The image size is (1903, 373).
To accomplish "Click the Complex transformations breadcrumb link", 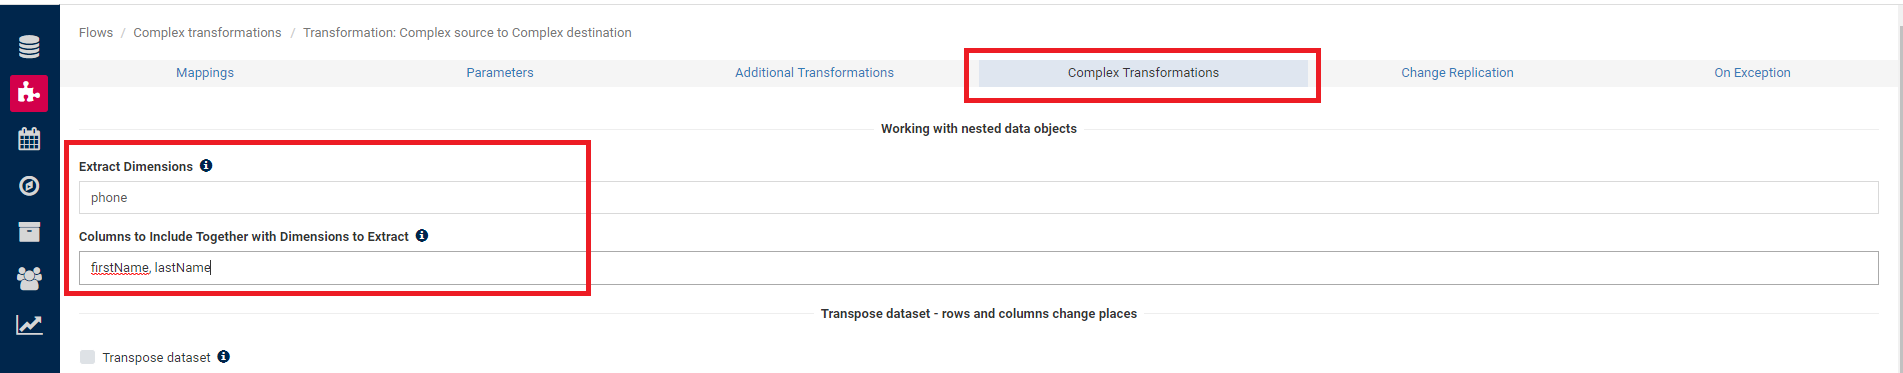I will coord(207,33).
